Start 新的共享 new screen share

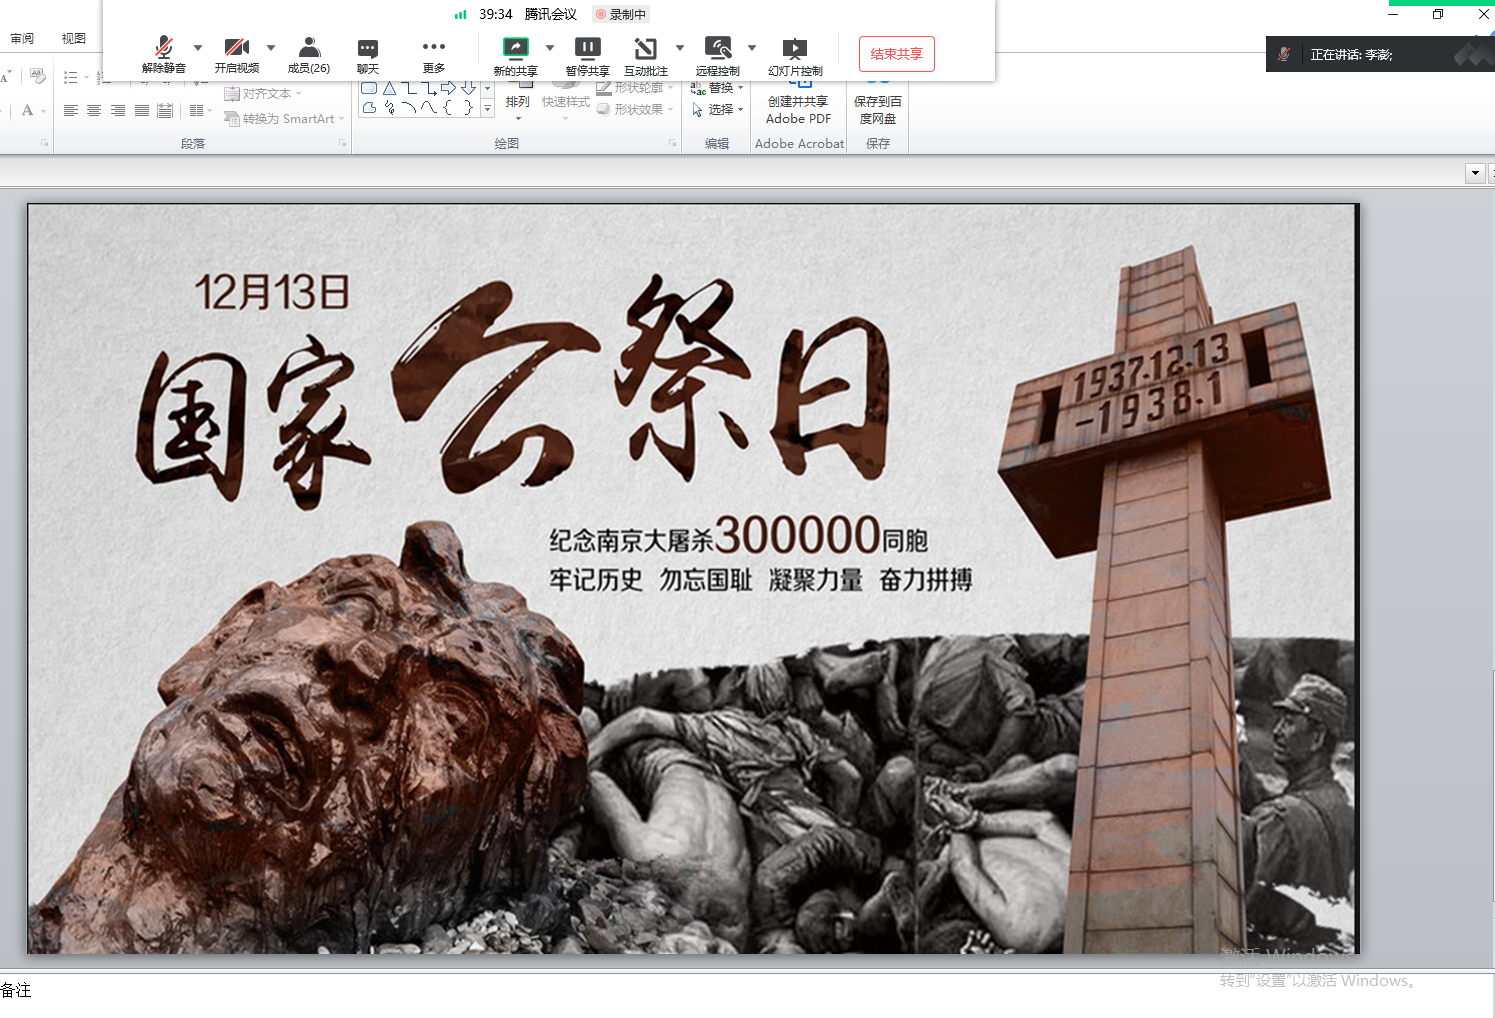[x=515, y=55]
